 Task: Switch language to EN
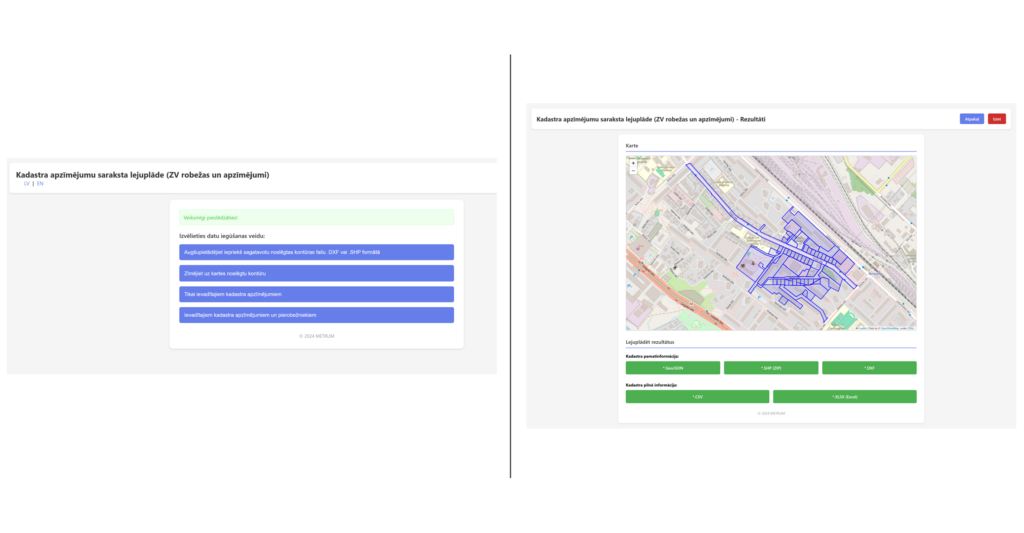pyautogui.click(x=40, y=184)
